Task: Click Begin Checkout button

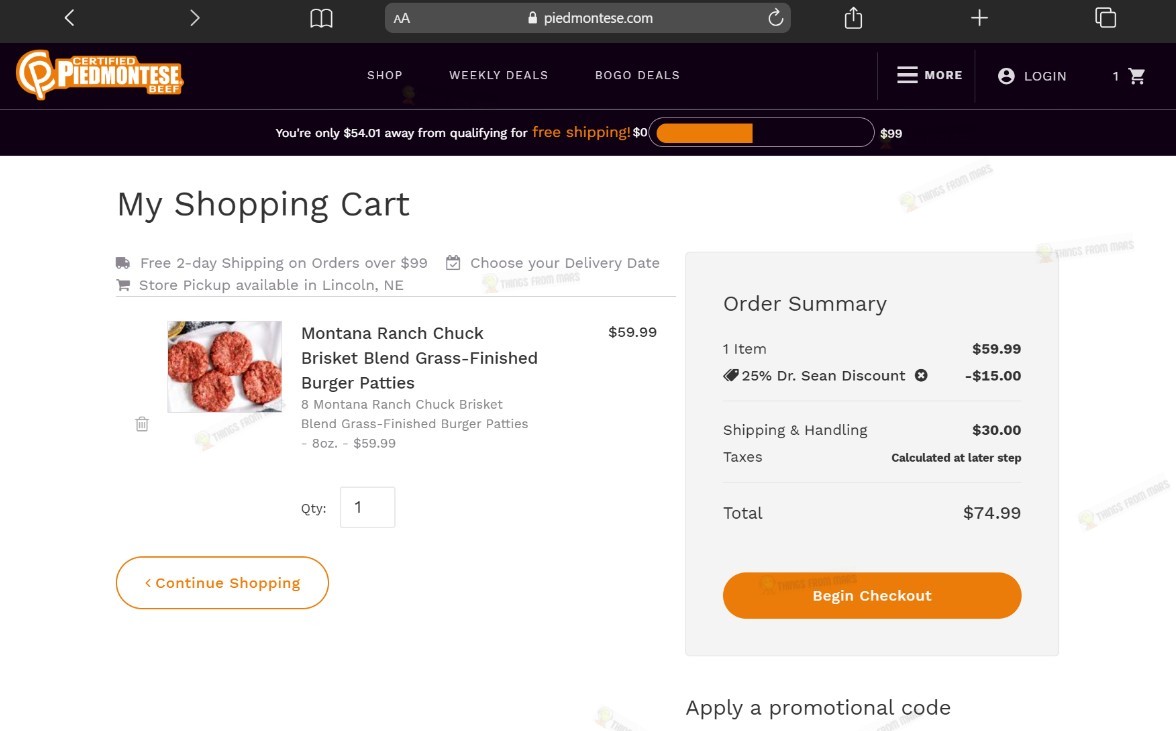Action: (x=872, y=595)
